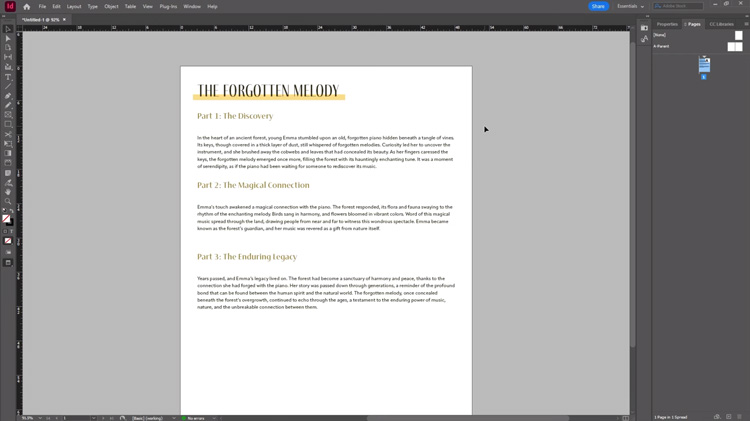750x421 pixels.
Task: Click the Create New Page icon
Action: 728,417
